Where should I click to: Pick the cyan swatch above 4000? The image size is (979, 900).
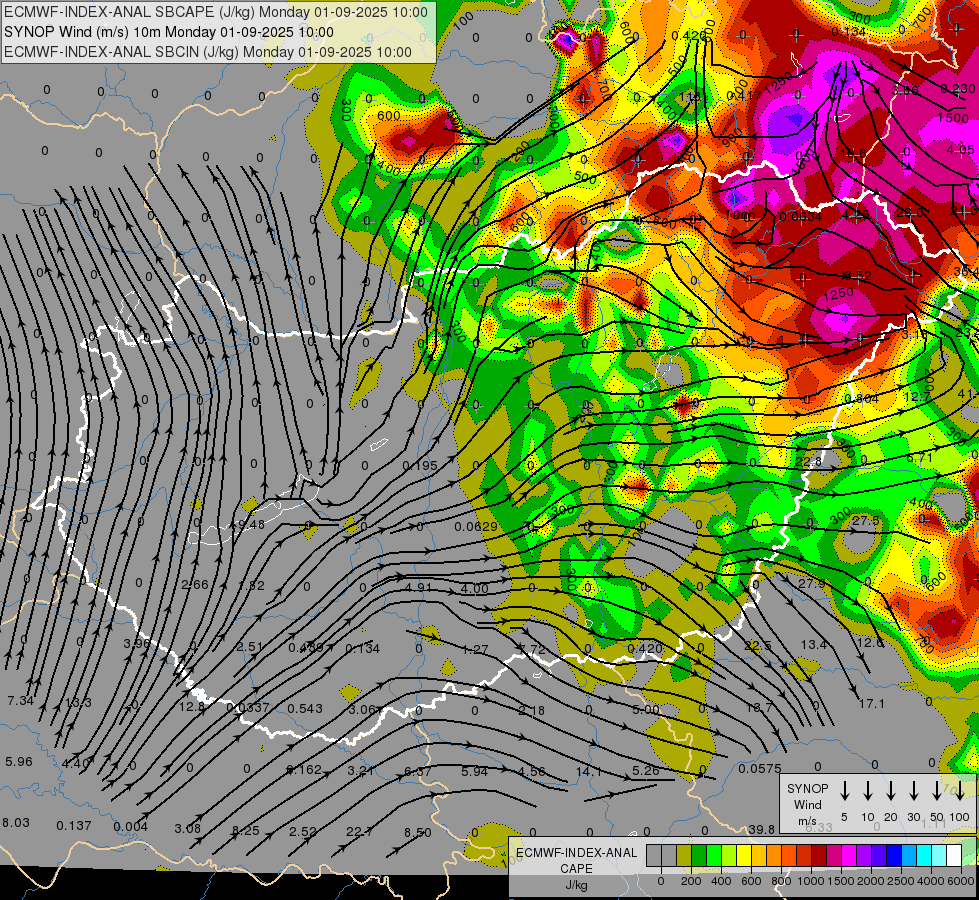point(923,855)
